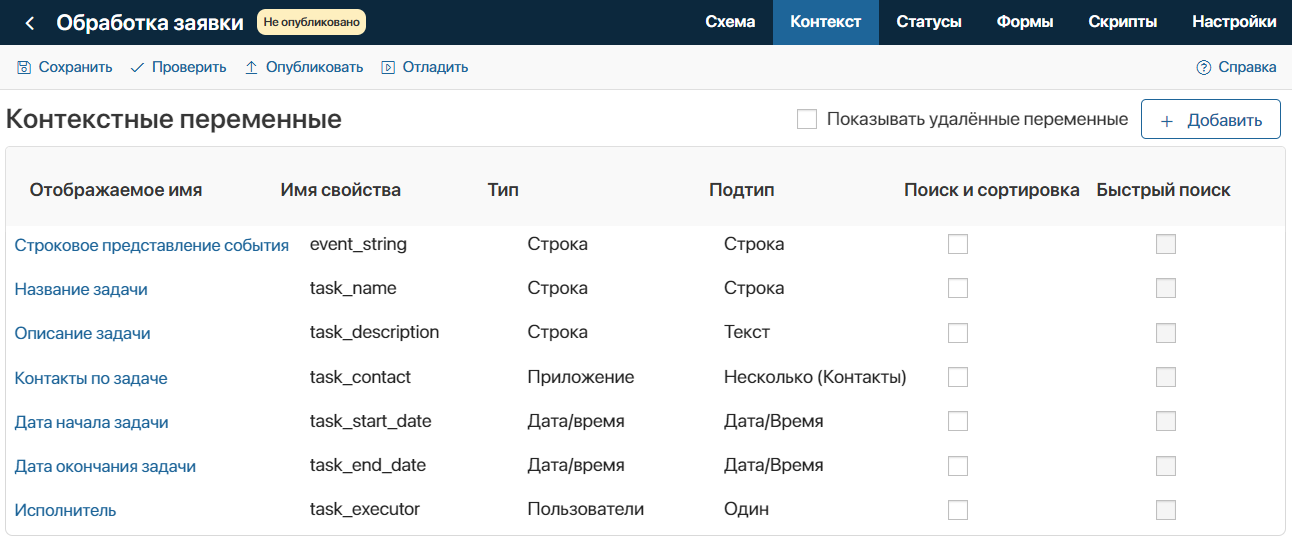This screenshot has height=544, width=1292.
Task: Open the Название задачи variable
Action: pyautogui.click(x=81, y=289)
